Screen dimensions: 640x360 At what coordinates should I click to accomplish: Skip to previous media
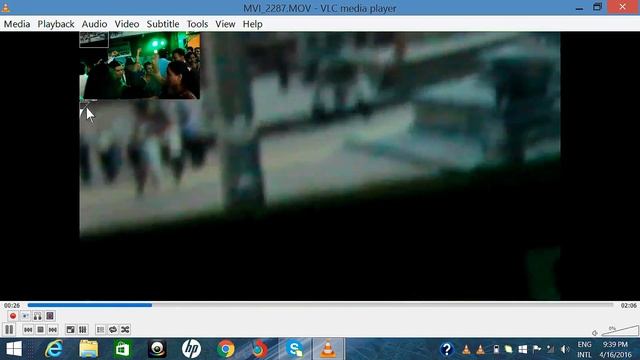pyautogui.click(x=28, y=329)
